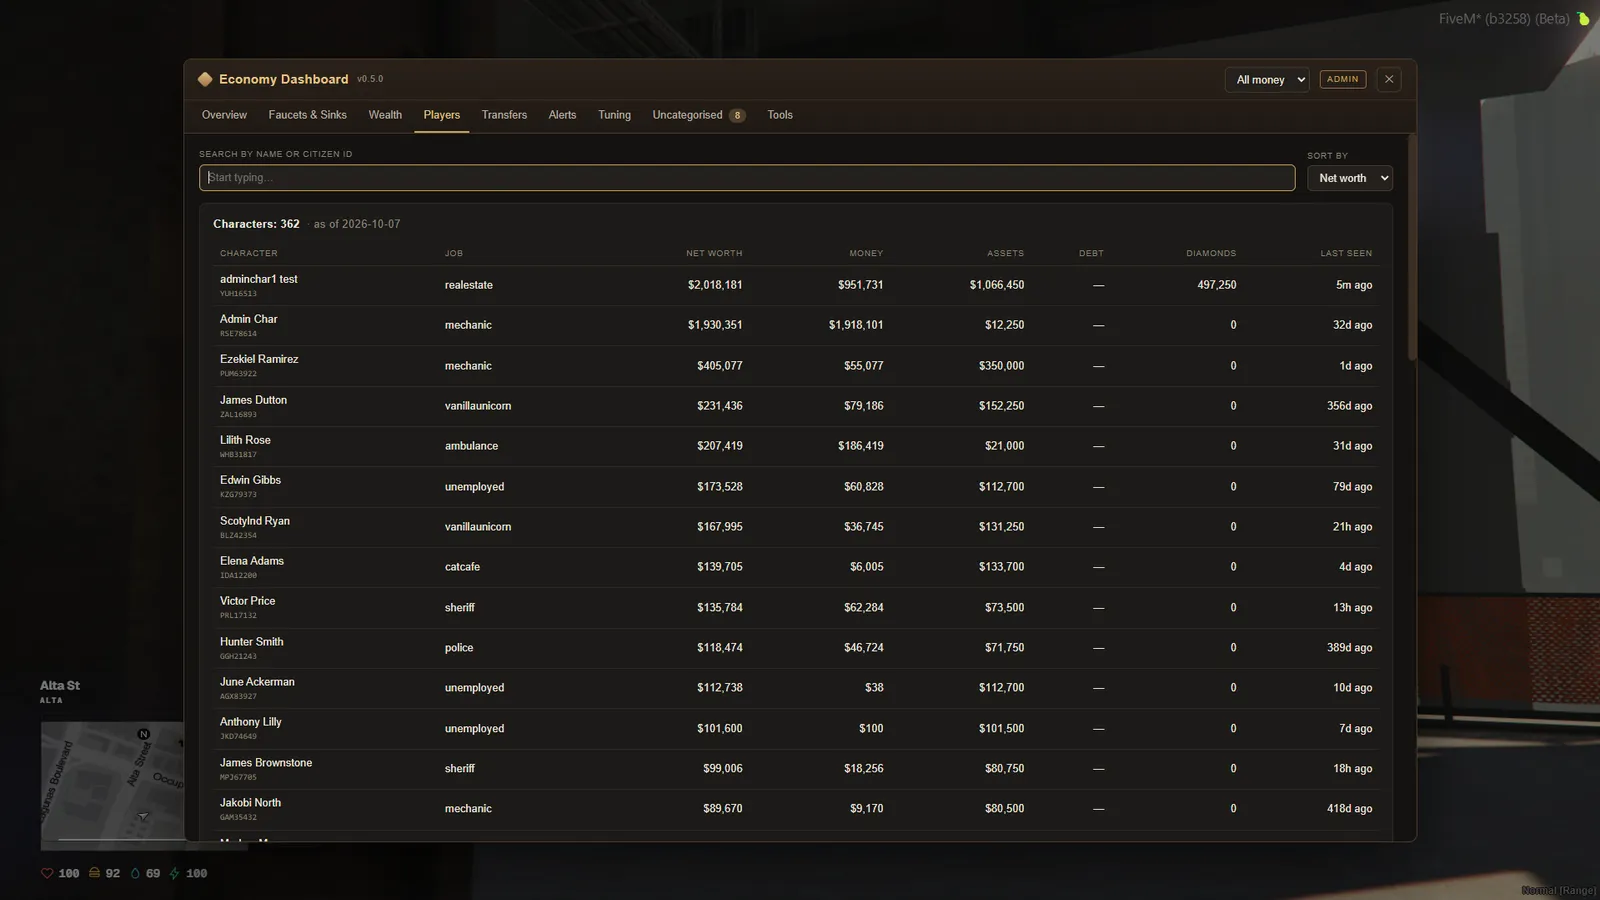Click the LAST SEEN column header

[1346, 253]
